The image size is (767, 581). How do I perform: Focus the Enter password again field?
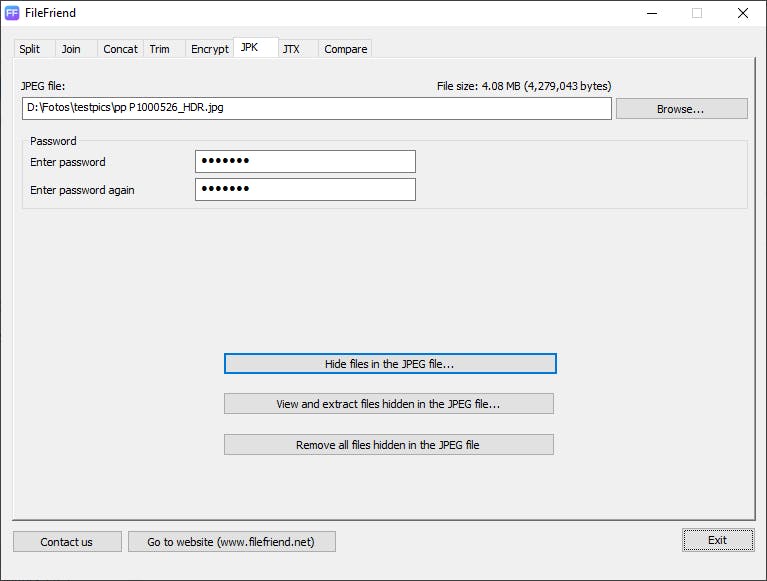point(305,189)
